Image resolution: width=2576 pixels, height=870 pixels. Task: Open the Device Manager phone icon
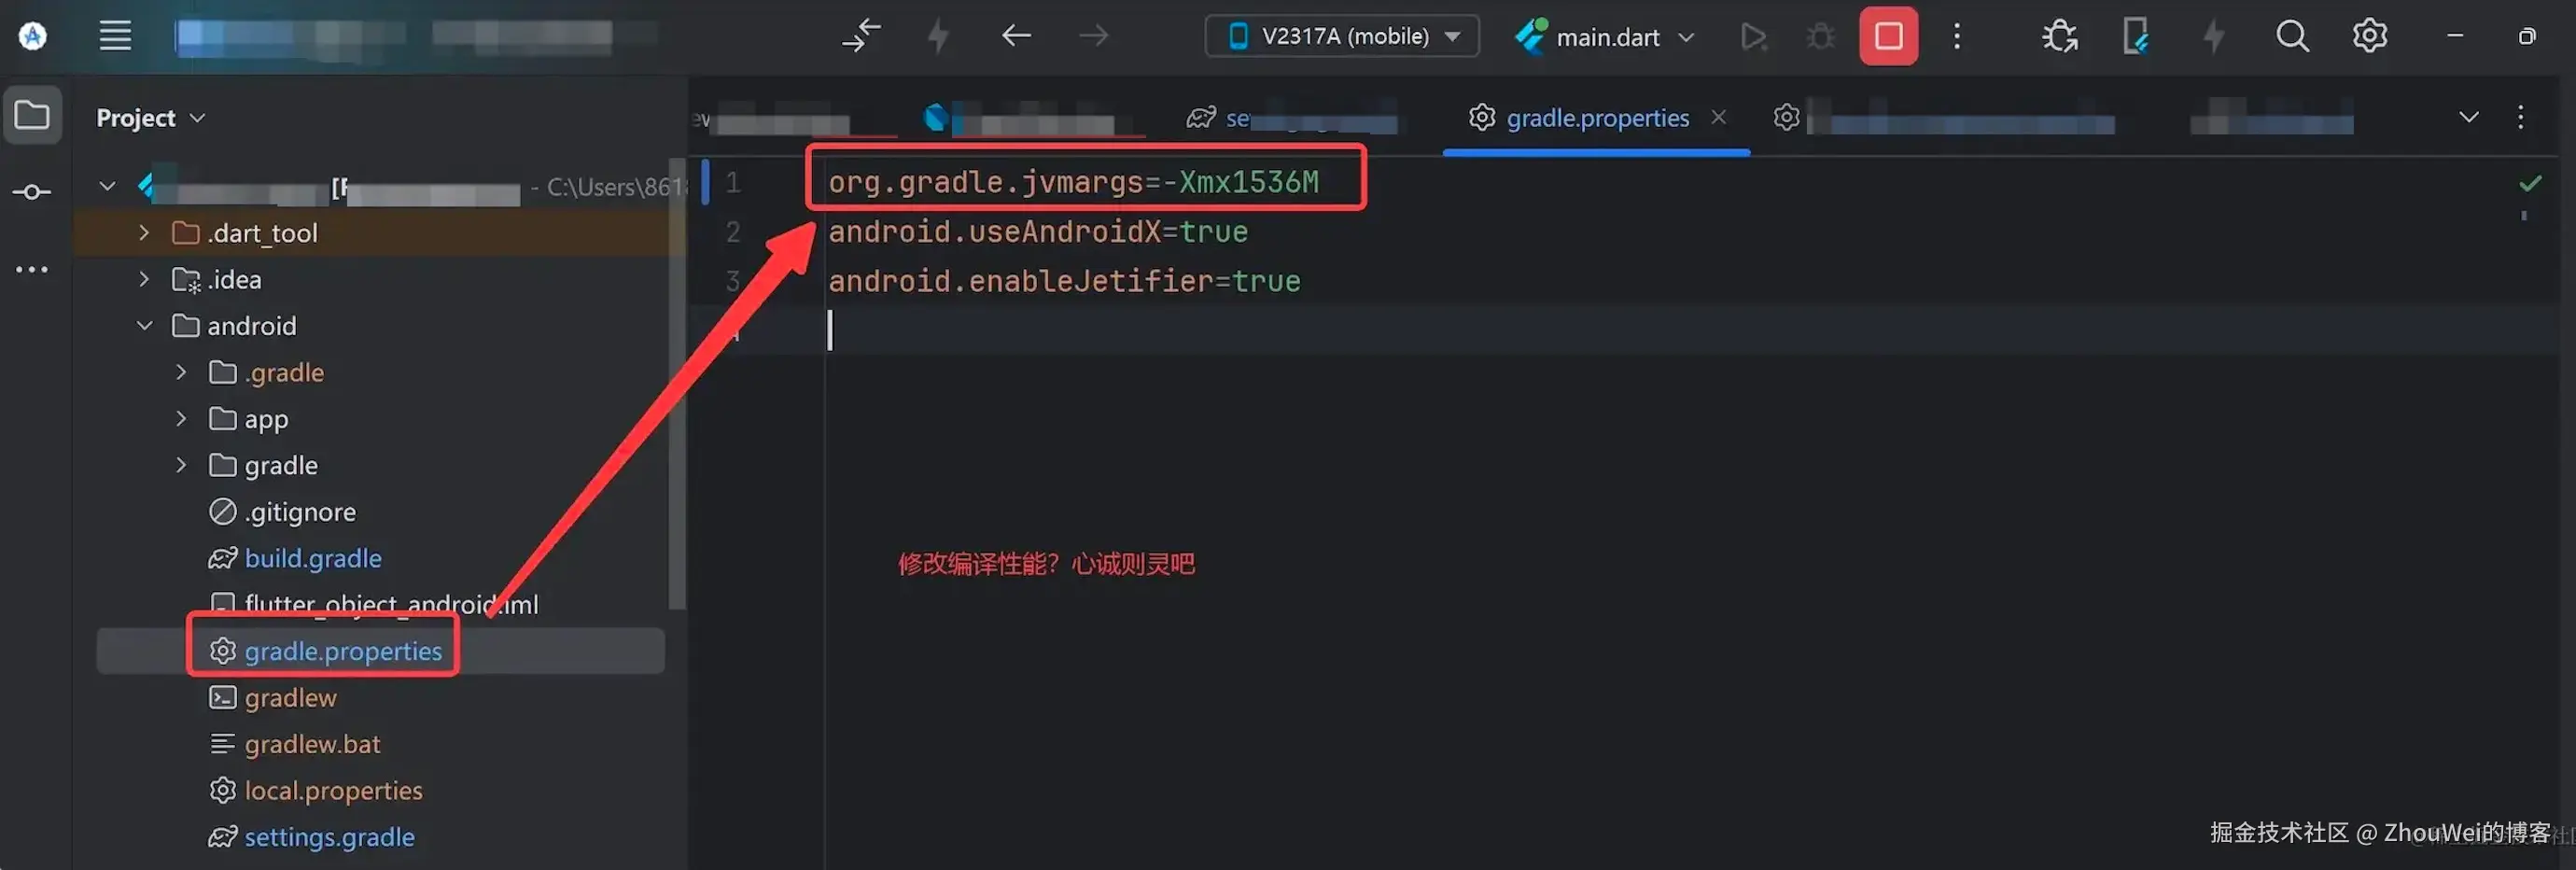pyautogui.click(x=2135, y=37)
